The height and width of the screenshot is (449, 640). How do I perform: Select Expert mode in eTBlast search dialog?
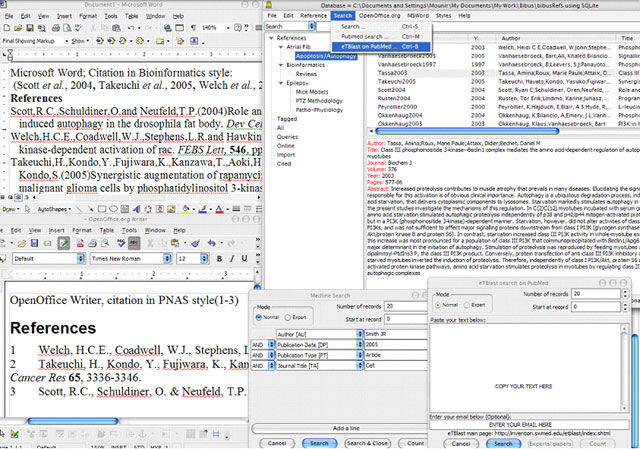pos(467,305)
